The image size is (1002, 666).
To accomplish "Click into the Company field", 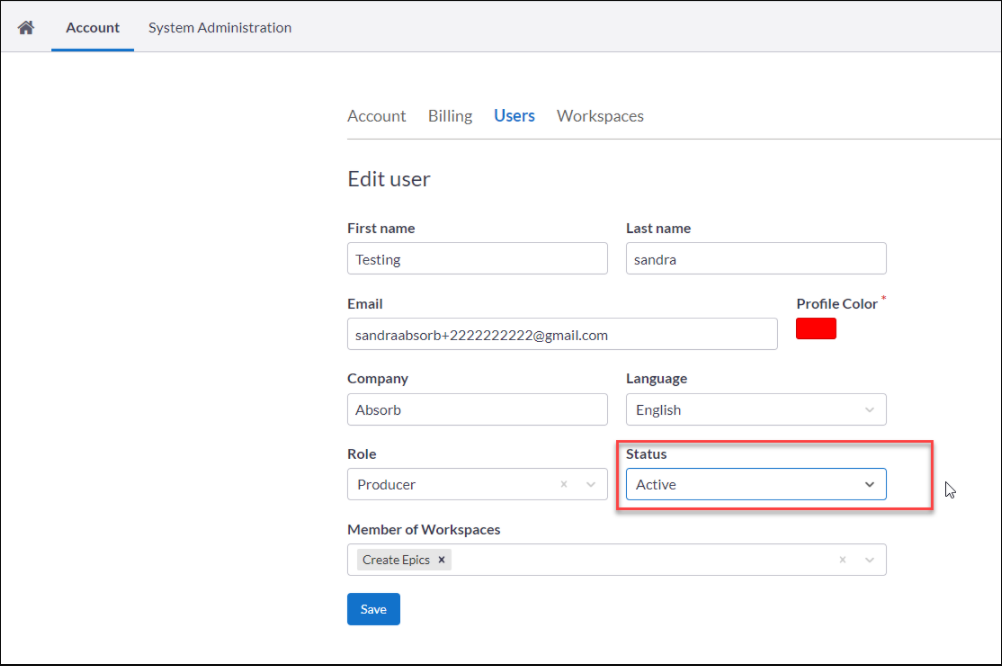I will pos(477,410).
